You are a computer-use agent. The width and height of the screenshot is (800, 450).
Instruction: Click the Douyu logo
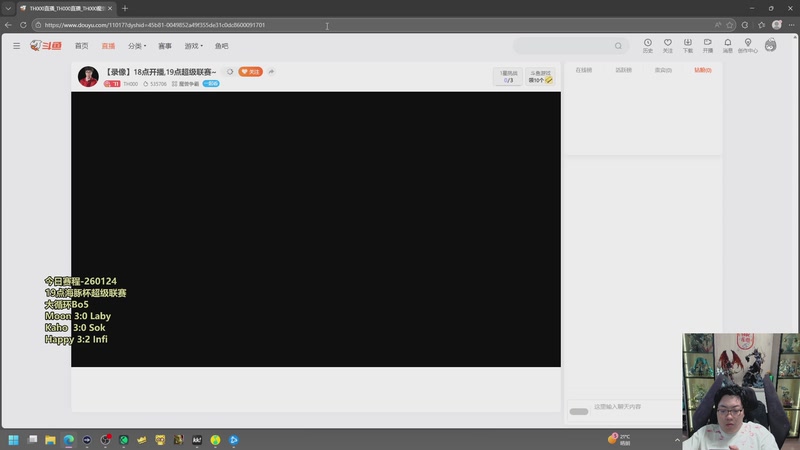point(46,46)
